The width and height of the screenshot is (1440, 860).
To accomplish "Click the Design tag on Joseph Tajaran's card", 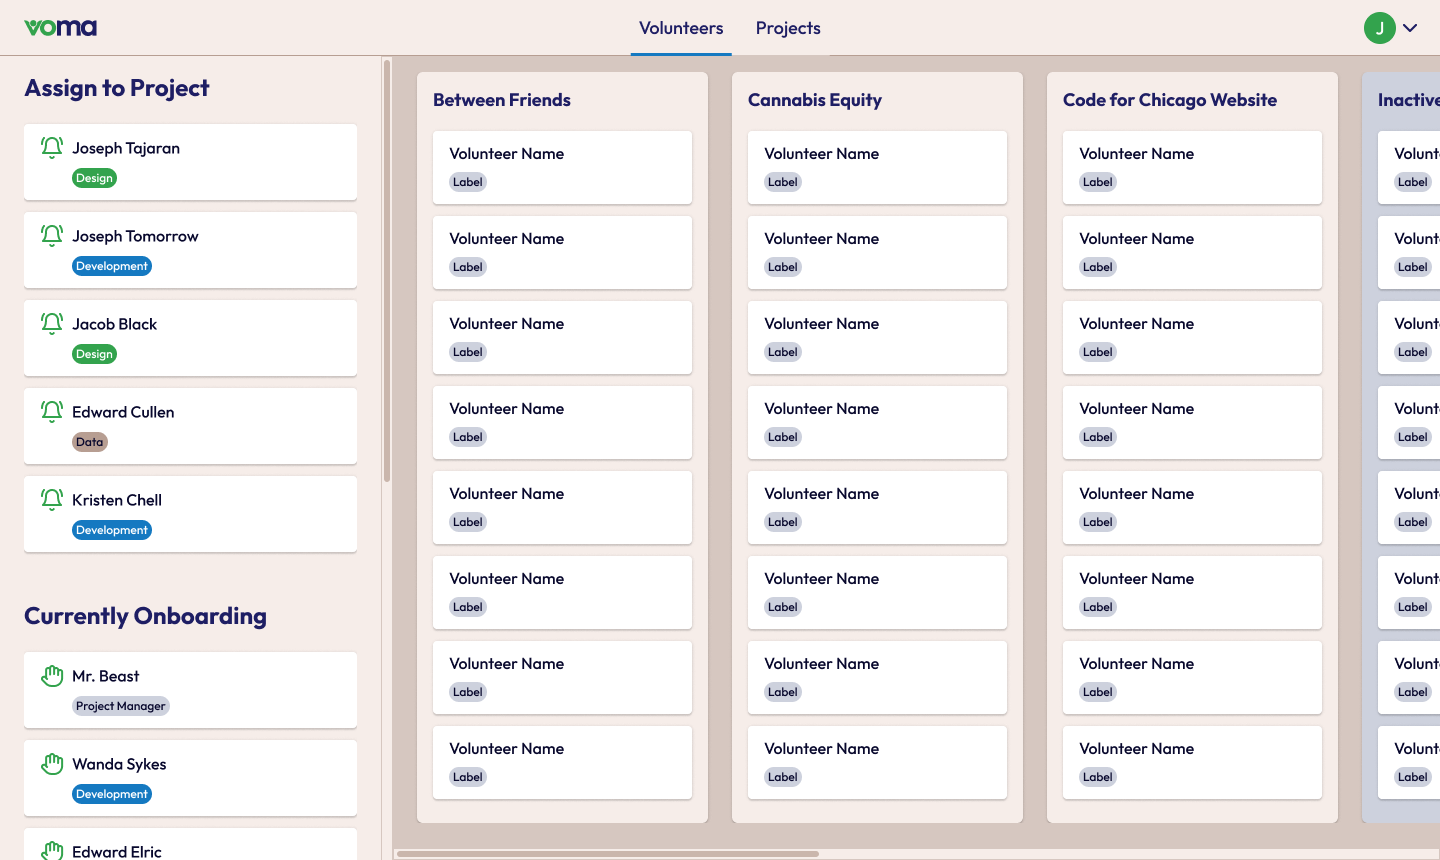I will coord(94,178).
